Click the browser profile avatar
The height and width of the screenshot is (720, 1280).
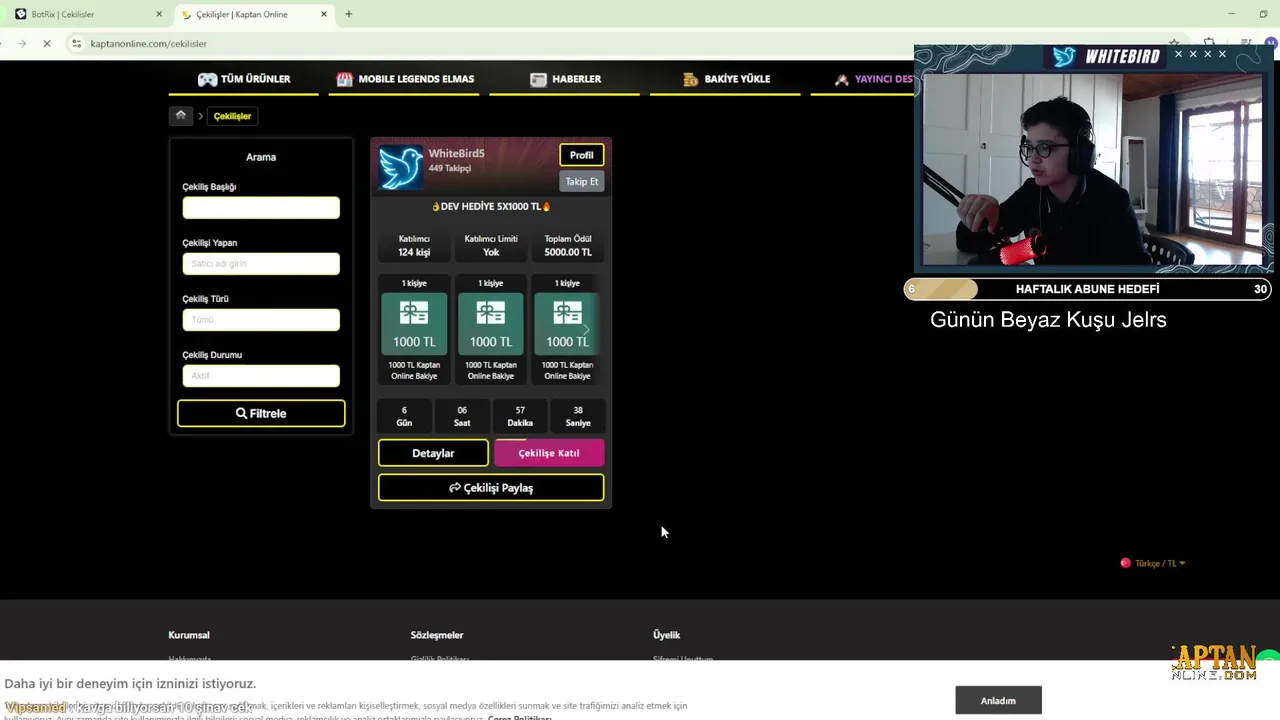1271,44
